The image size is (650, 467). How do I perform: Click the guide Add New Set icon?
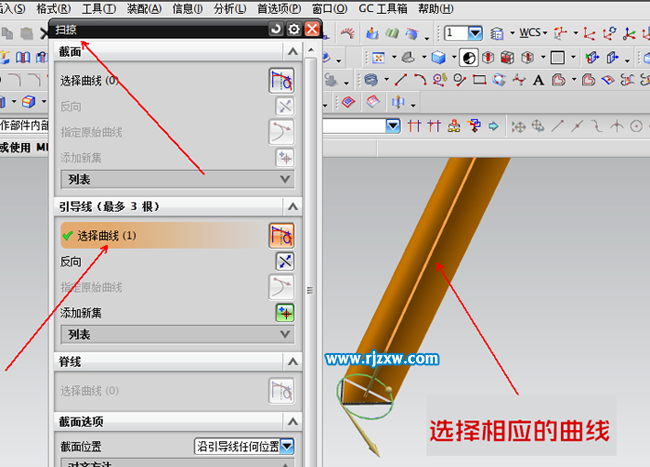coord(284,312)
